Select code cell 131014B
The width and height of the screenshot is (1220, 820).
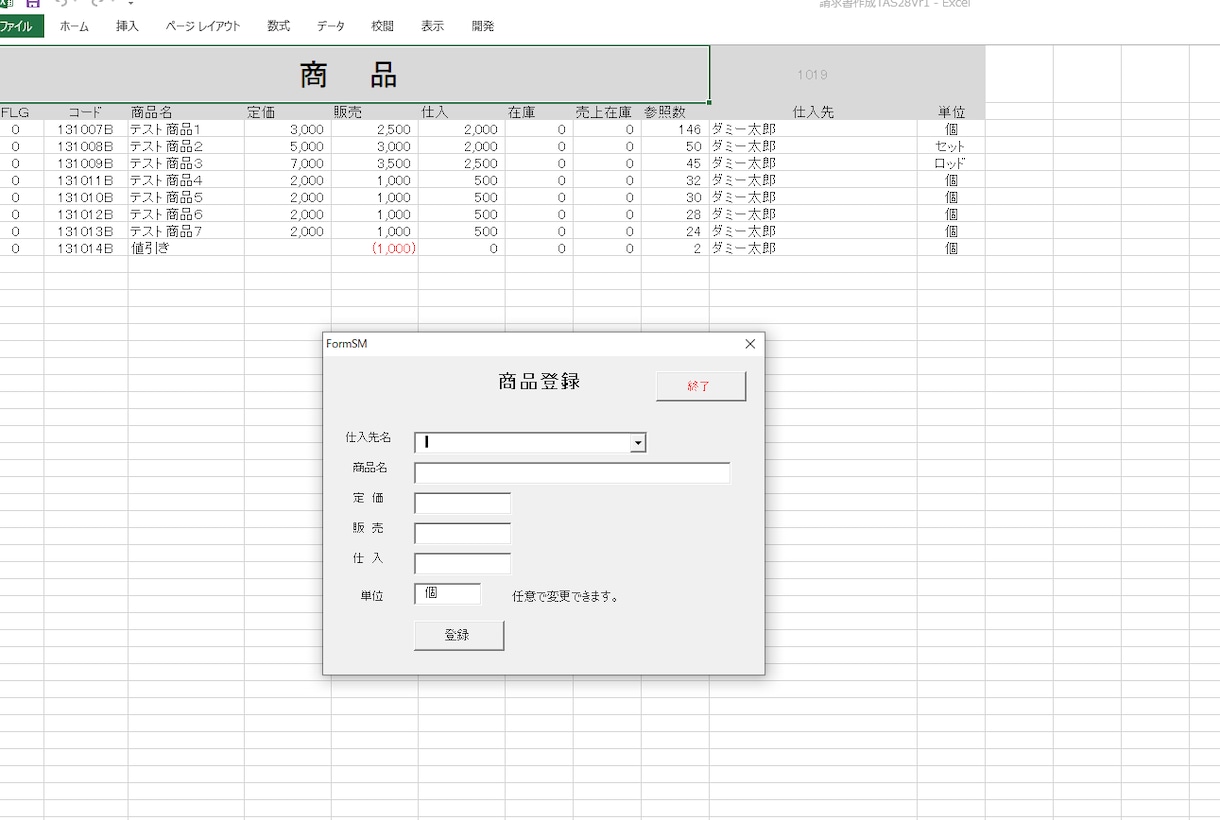coord(86,248)
